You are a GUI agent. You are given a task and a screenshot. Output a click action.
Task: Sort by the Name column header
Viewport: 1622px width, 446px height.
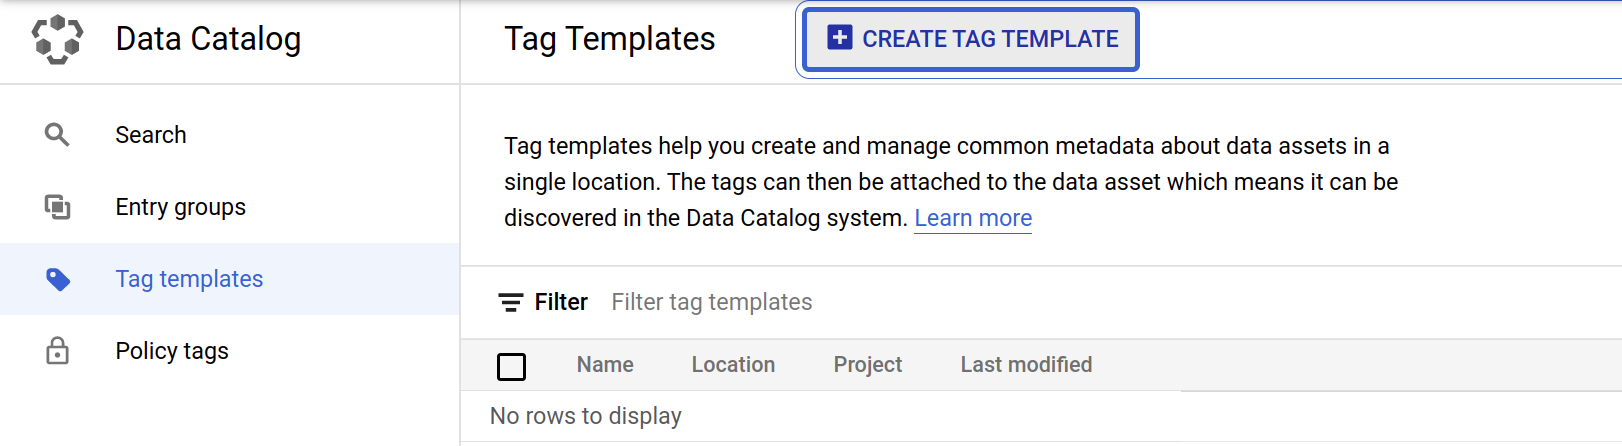pos(605,365)
